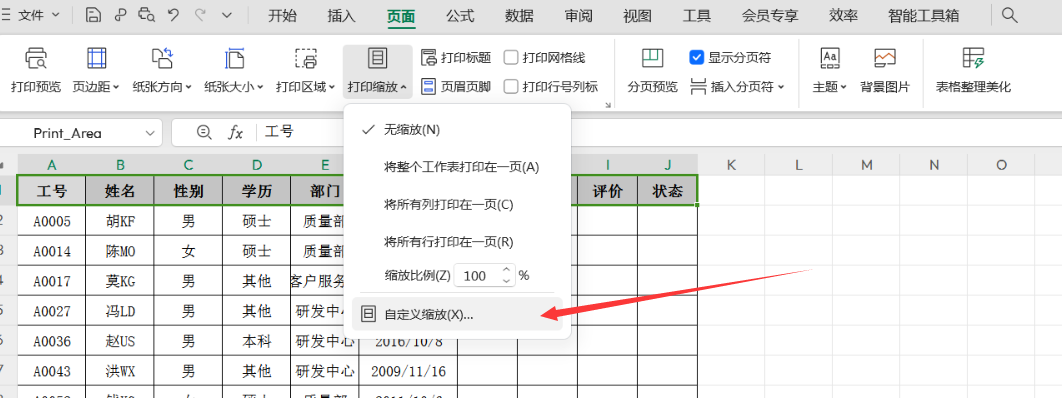The height and width of the screenshot is (398, 1062).
Task: Open the Paper Orientation (纸张方向) dropdown
Action: tap(162, 70)
